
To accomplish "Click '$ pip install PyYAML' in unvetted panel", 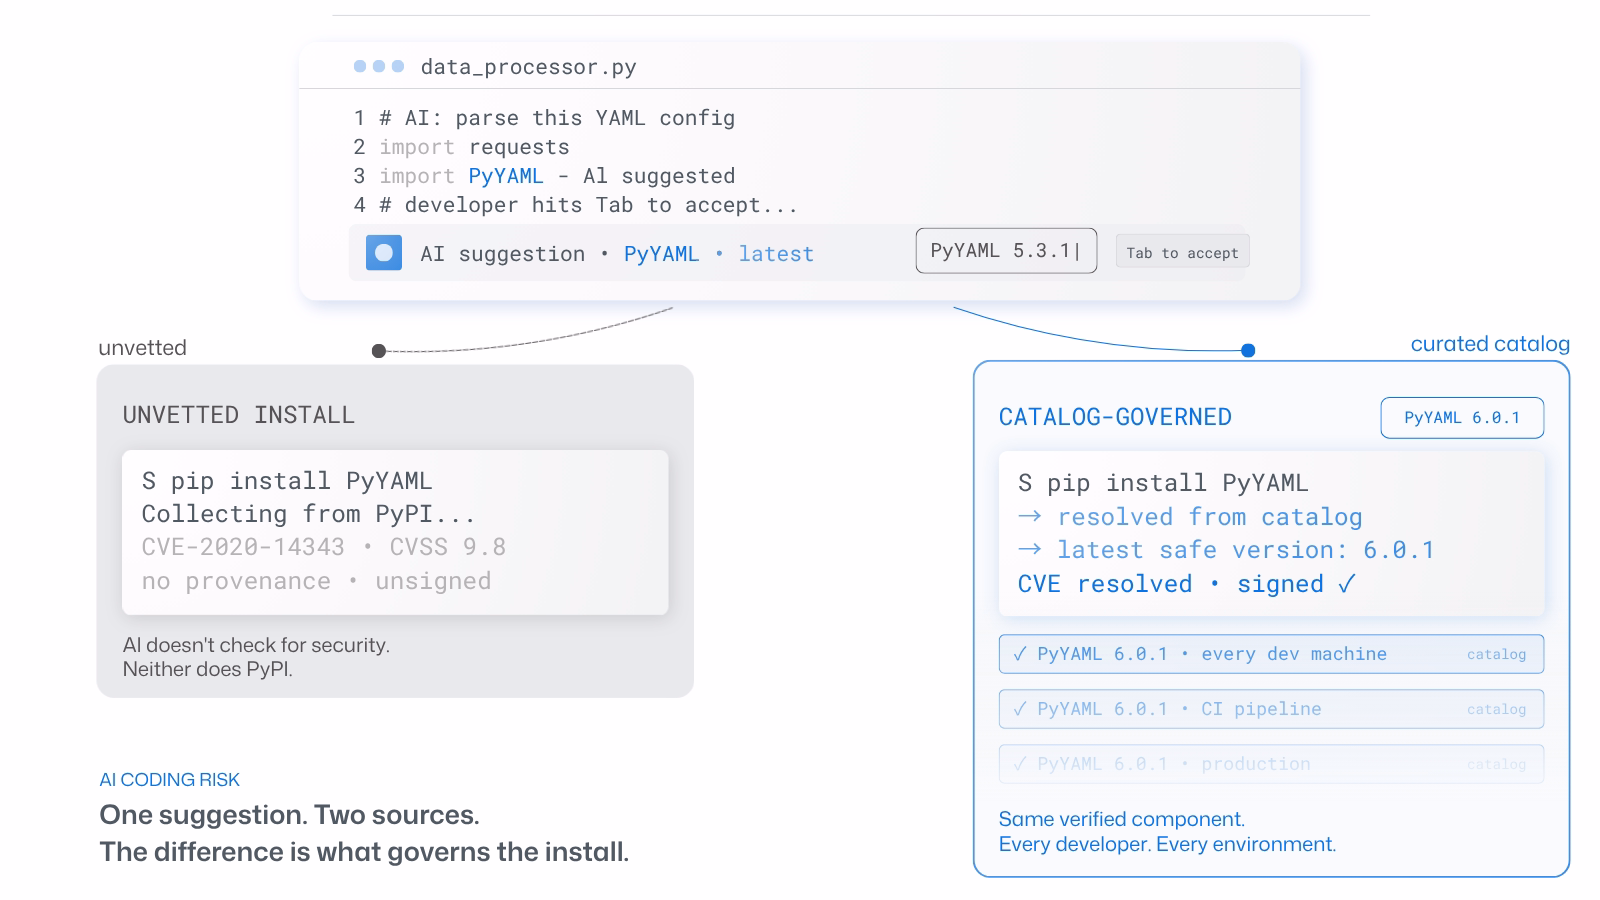I will [287, 481].
